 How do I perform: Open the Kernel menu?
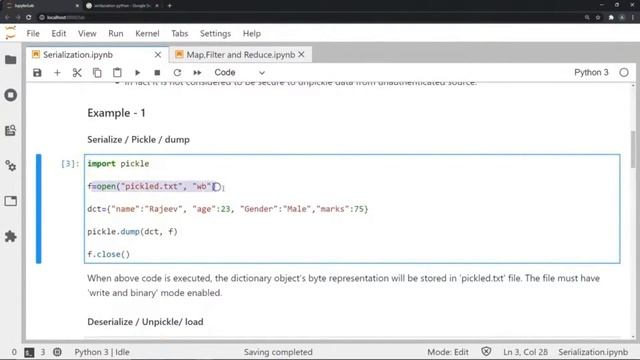click(147, 33)
